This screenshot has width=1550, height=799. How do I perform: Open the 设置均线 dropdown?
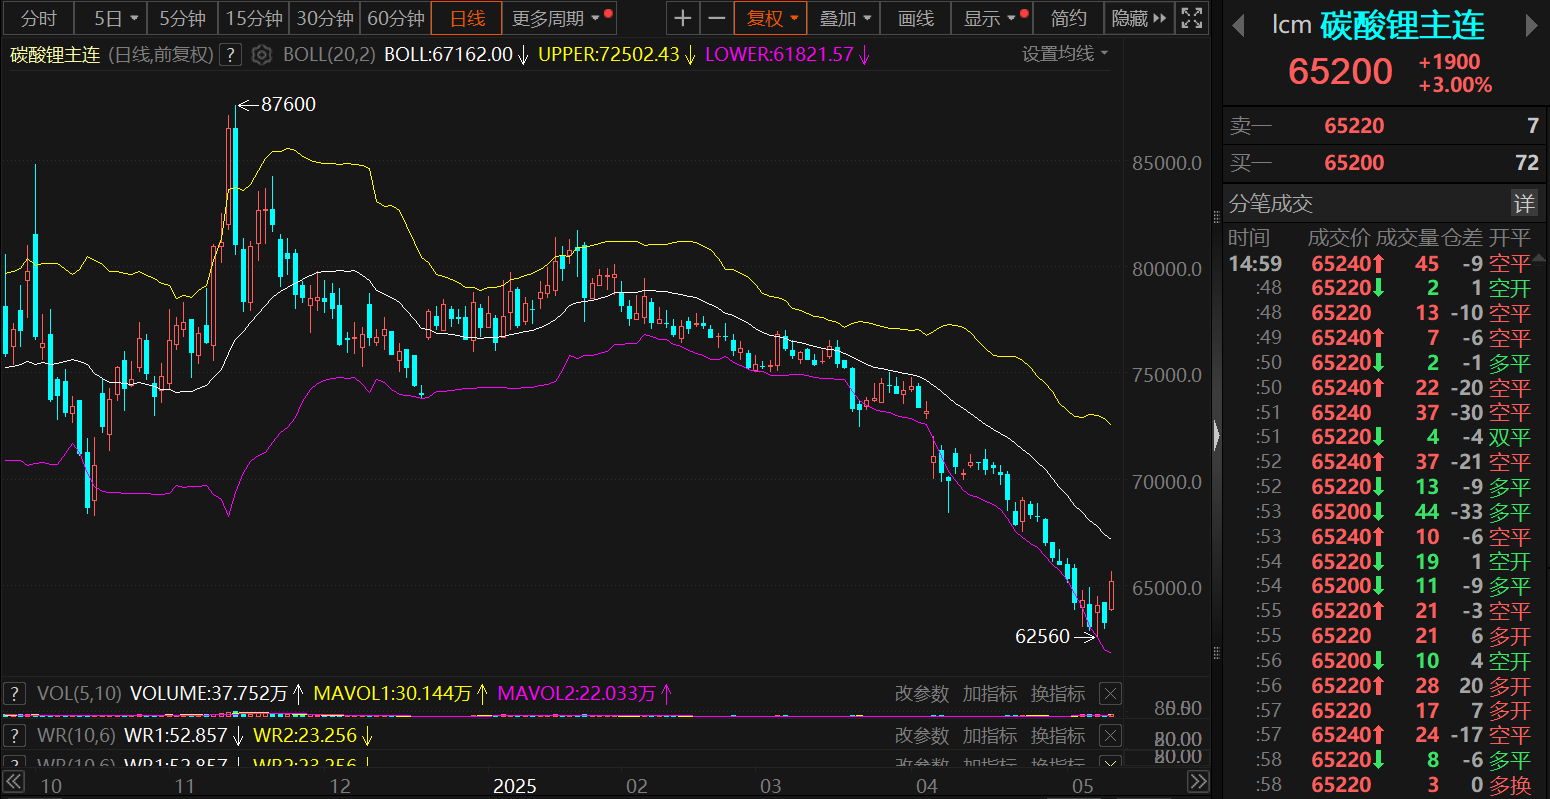(x=1065, y=54)
